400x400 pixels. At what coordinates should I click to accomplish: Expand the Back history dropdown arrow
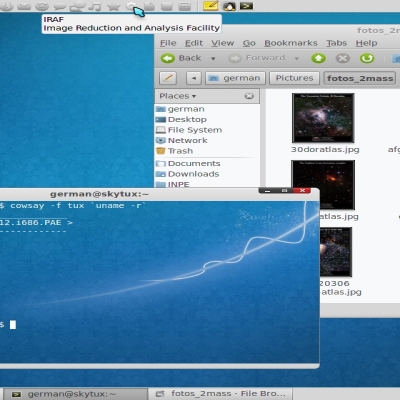coord(213,59)
